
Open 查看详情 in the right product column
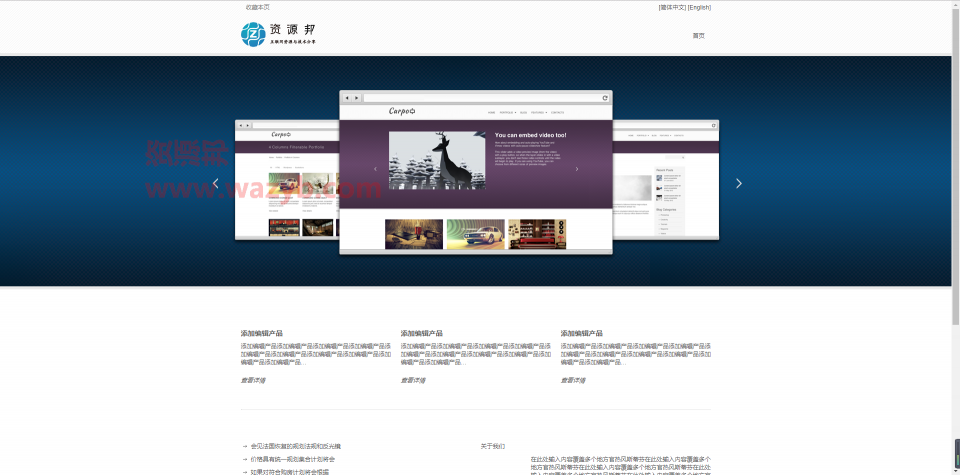(x=573, y=380)
